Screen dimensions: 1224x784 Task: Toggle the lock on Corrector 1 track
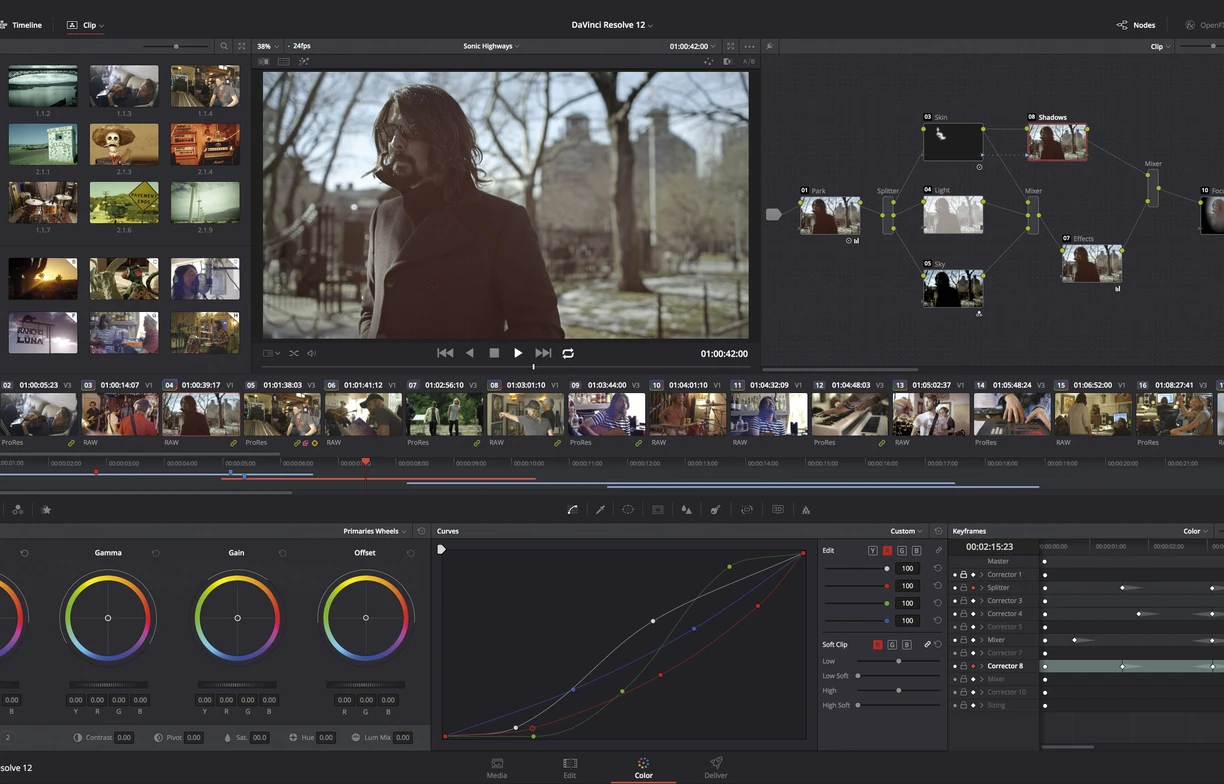tap(963, 575)
